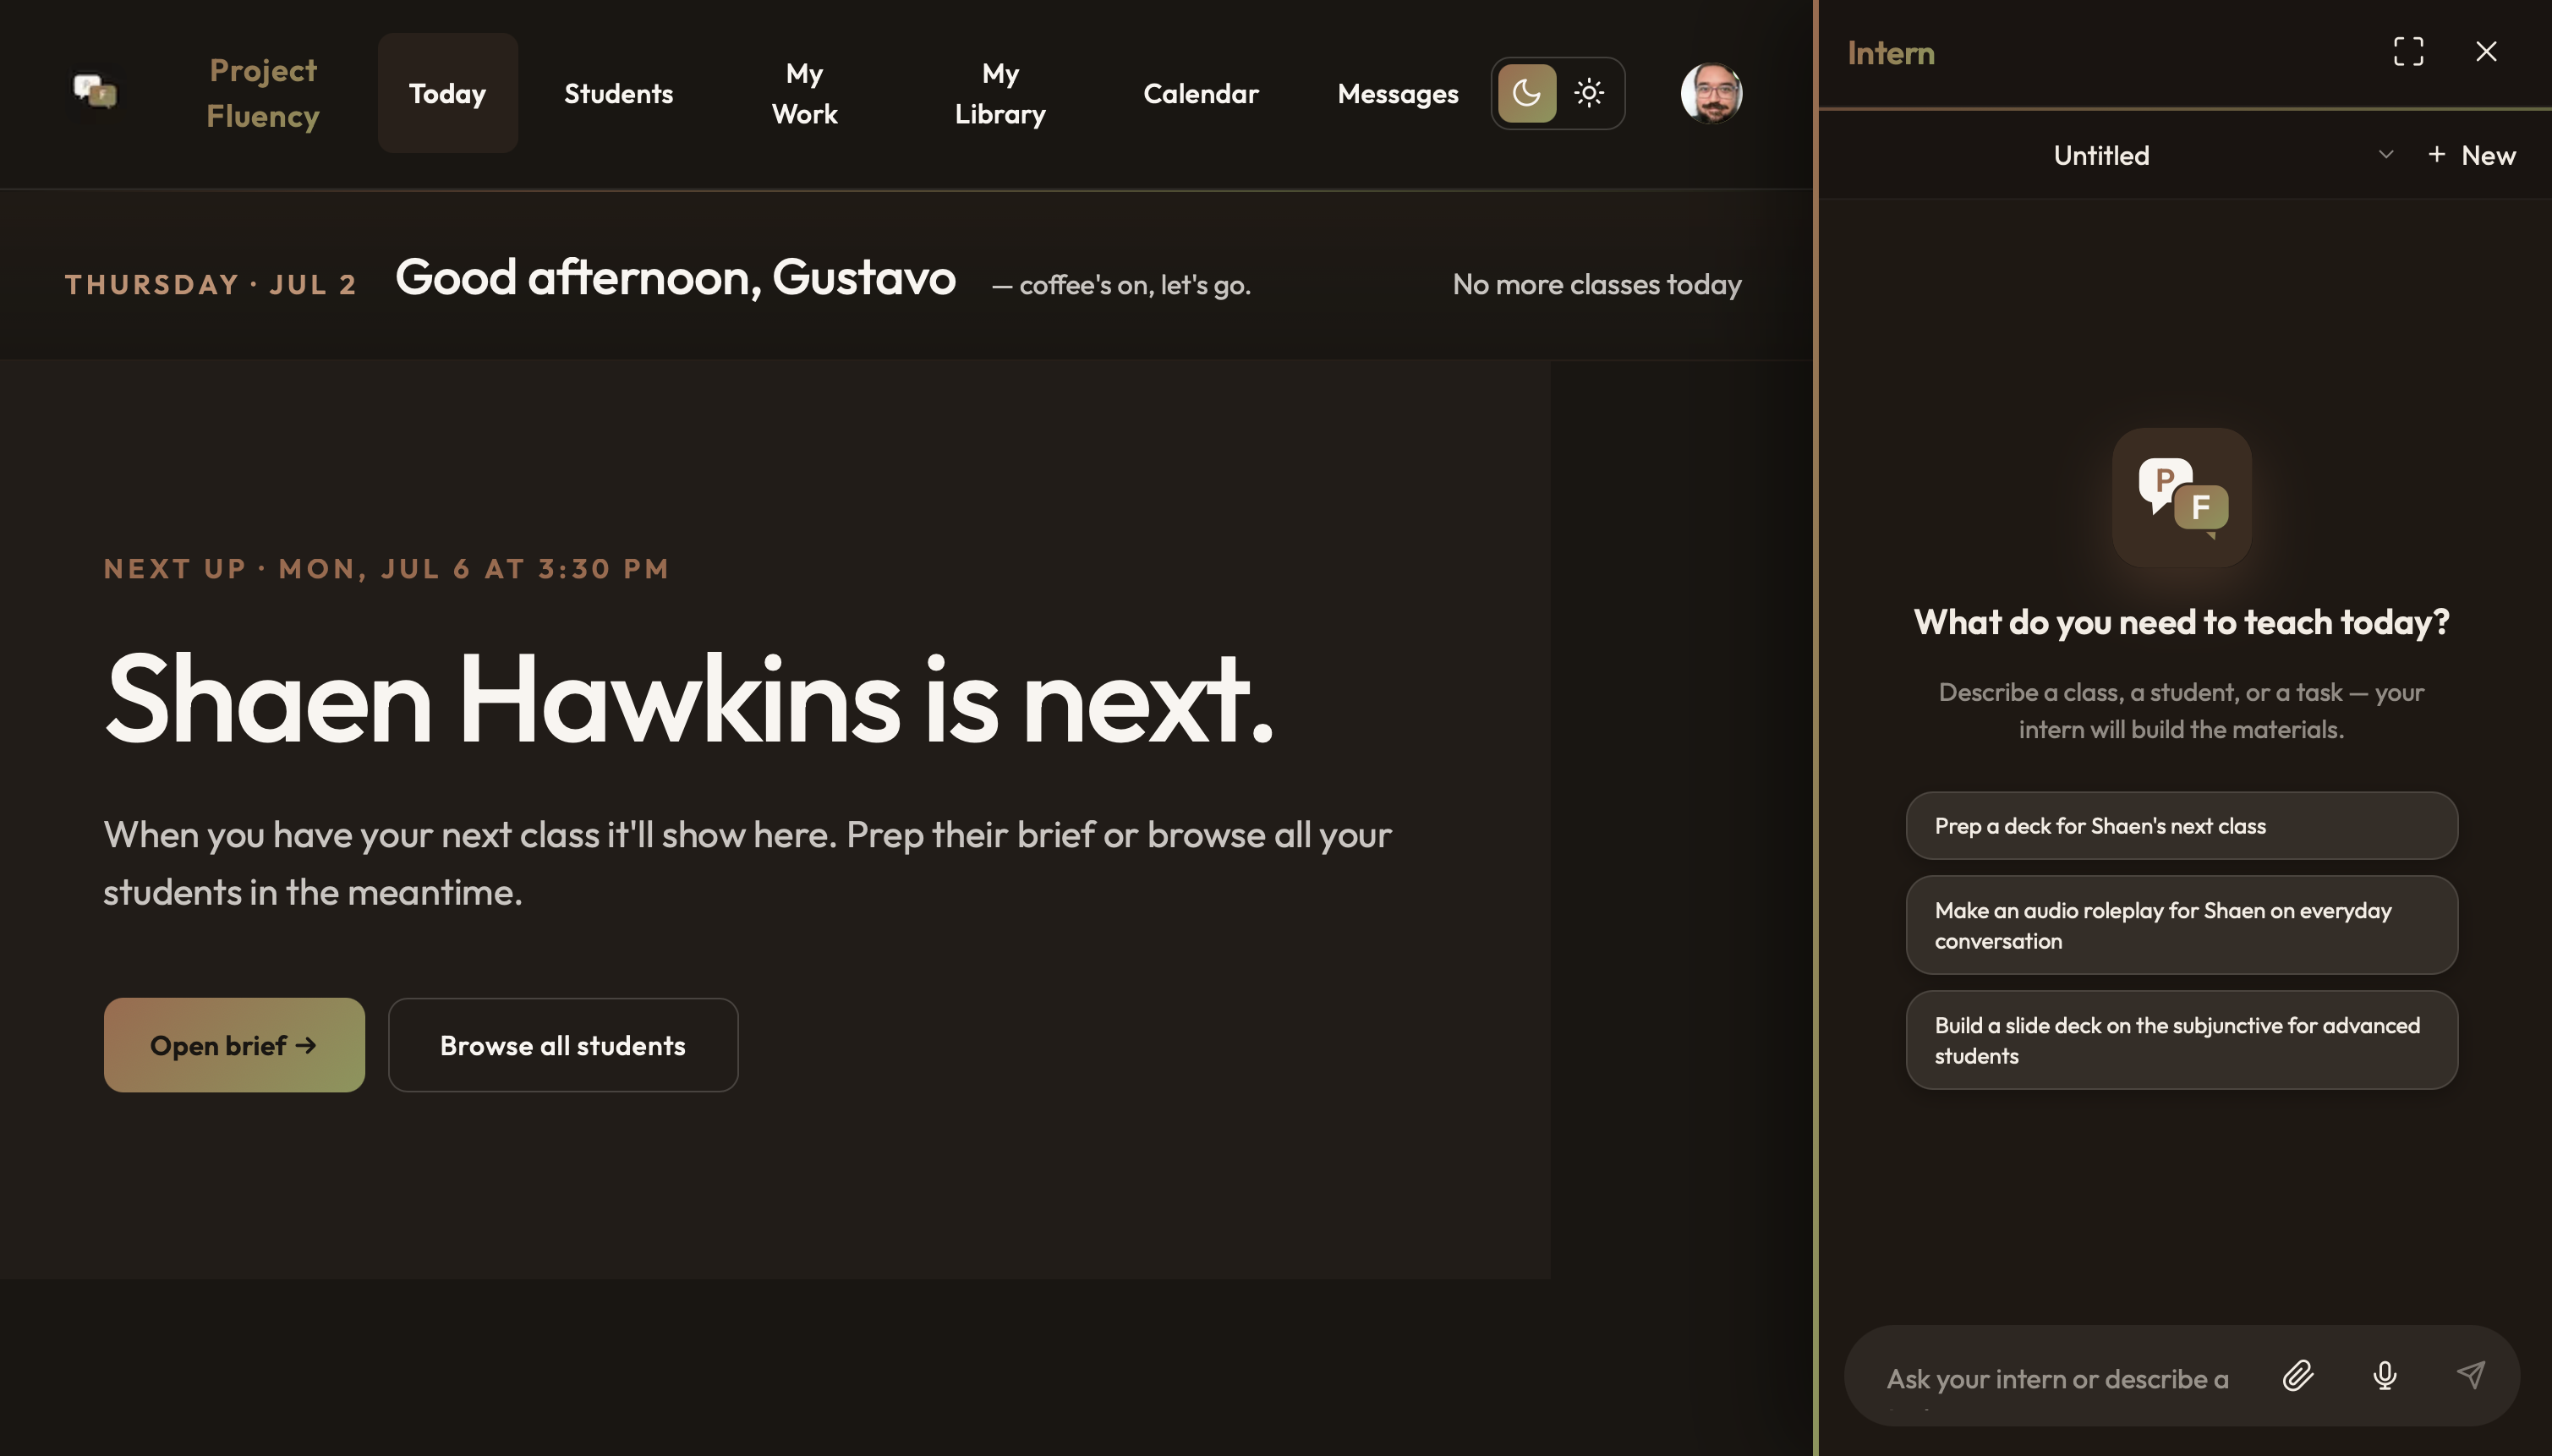Image resolution: width=2552 pixels, height=1456 pixels.
Task: Click the 'Intern' panel title
Action: tap(1890, 53)
